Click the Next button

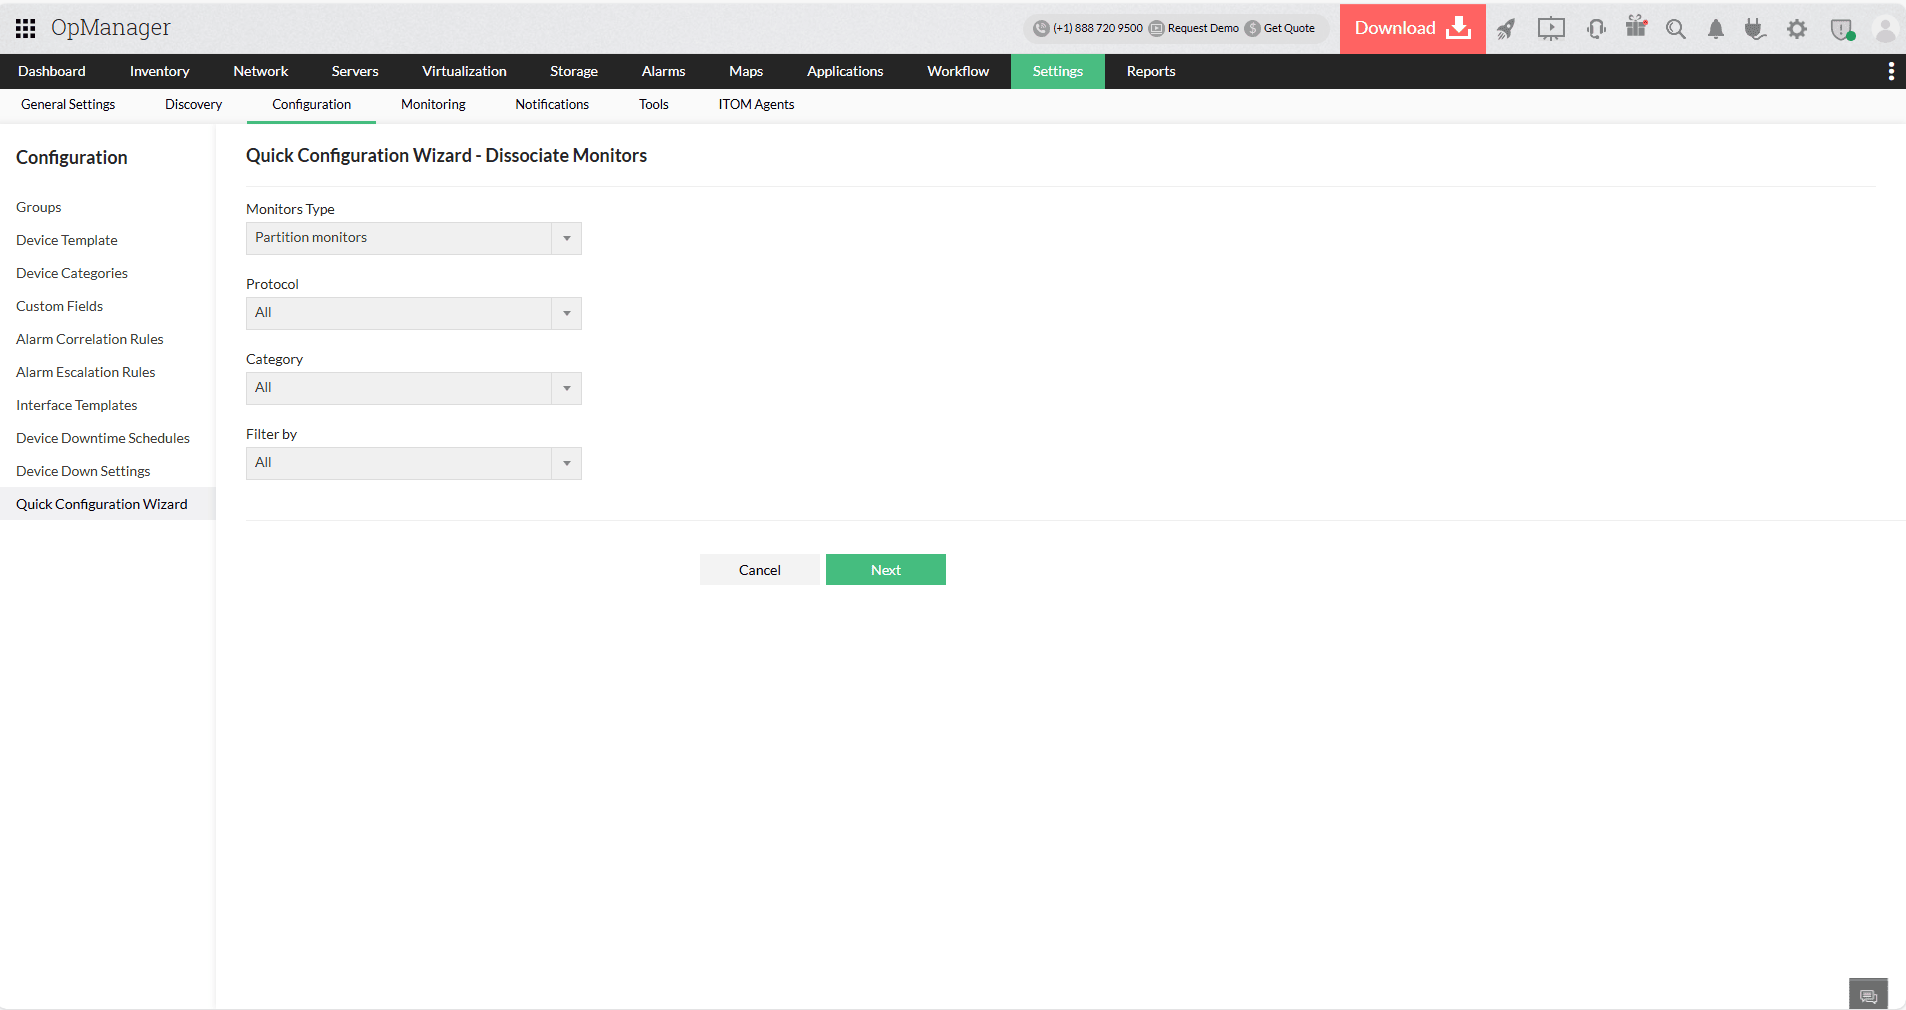click(x=885, y=569)
